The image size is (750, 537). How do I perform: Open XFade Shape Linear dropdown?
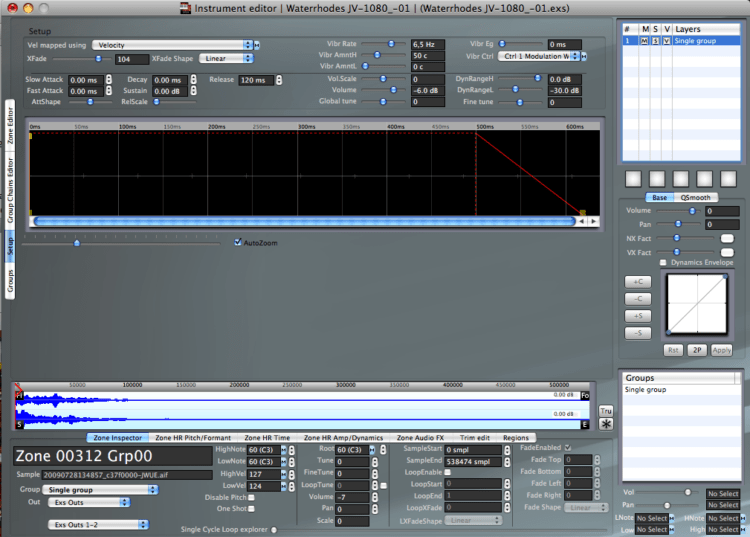point(226,58)
